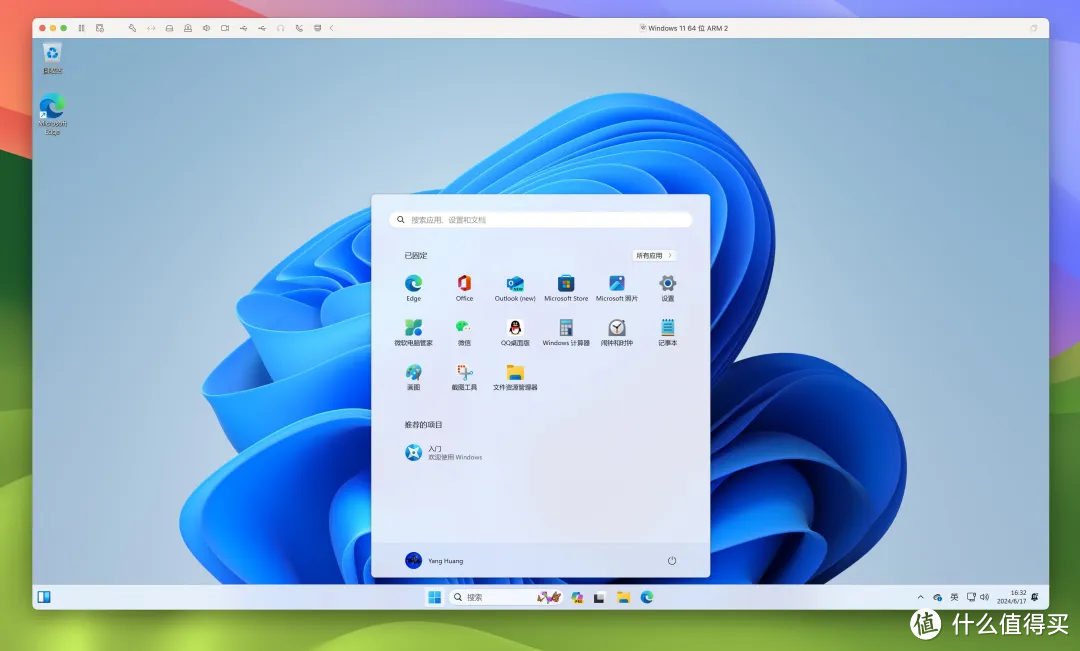Launch the 画图 paint app
The height and width of the screenshot is (651, 1080).
[x=413, y=378]
